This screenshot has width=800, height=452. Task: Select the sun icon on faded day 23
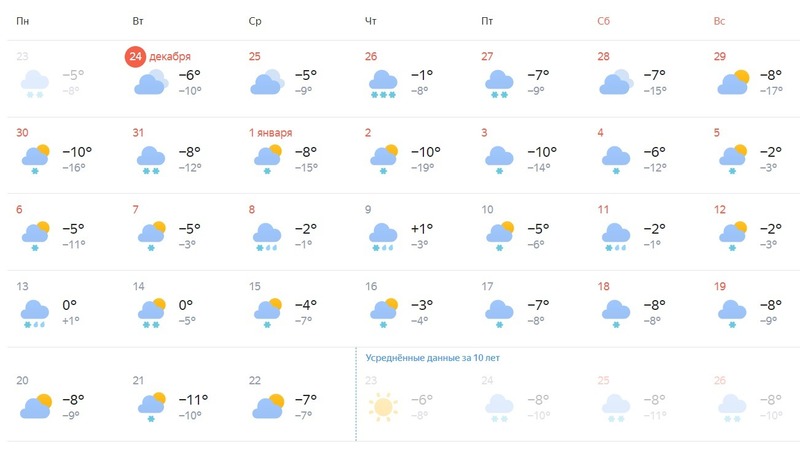[x=383, y=407]
